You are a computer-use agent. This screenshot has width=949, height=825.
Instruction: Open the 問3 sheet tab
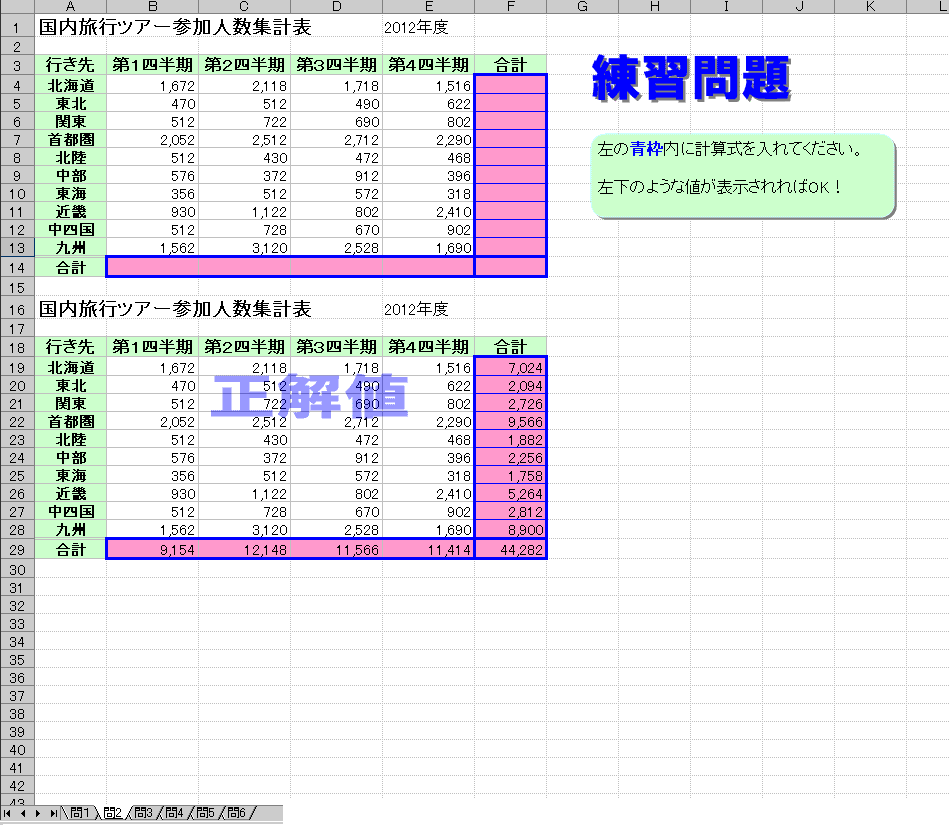143,813
